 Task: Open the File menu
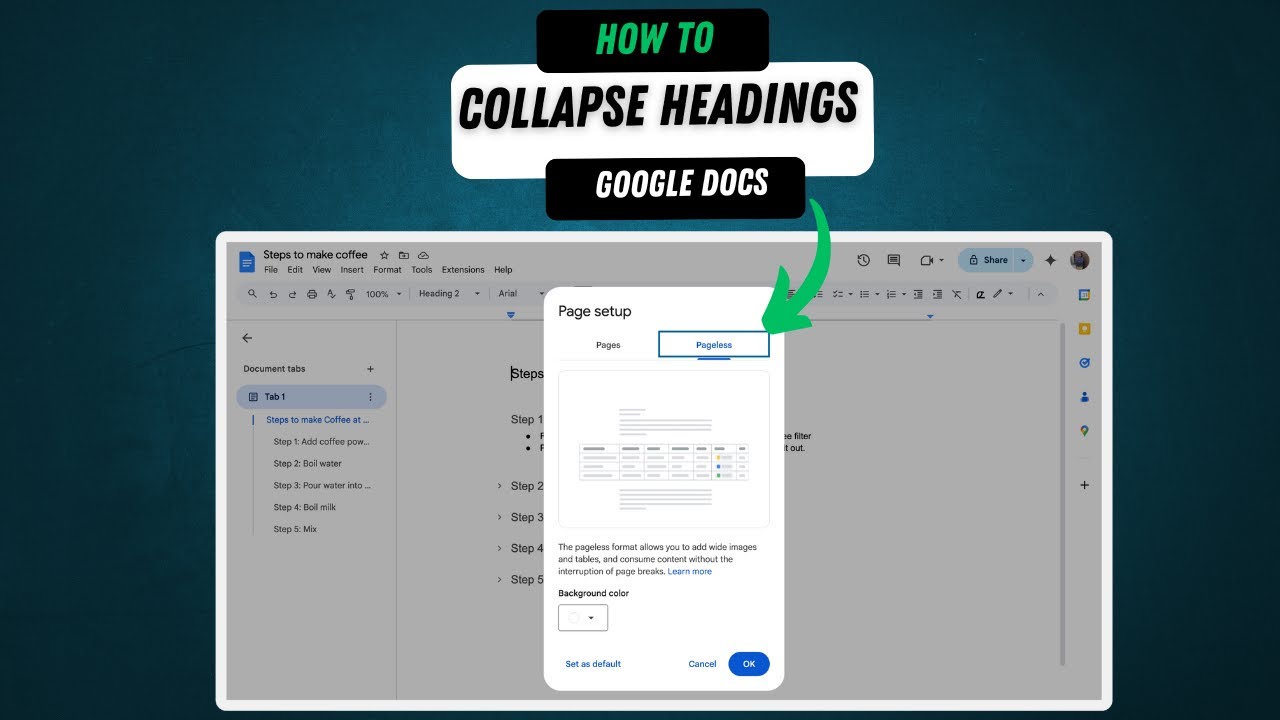coord(271,270)
